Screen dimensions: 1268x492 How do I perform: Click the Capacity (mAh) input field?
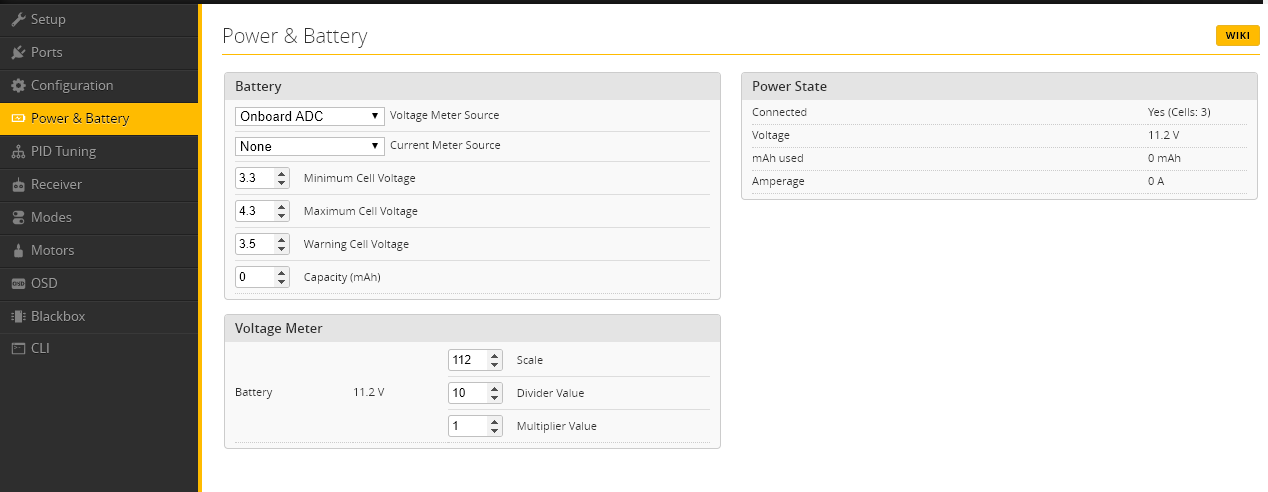click(253, 276)
